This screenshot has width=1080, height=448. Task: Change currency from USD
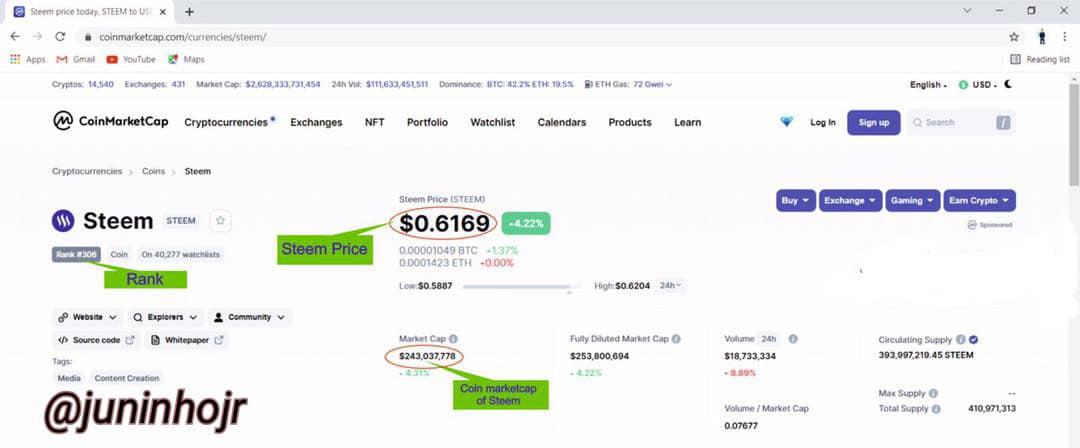point(978,85)
